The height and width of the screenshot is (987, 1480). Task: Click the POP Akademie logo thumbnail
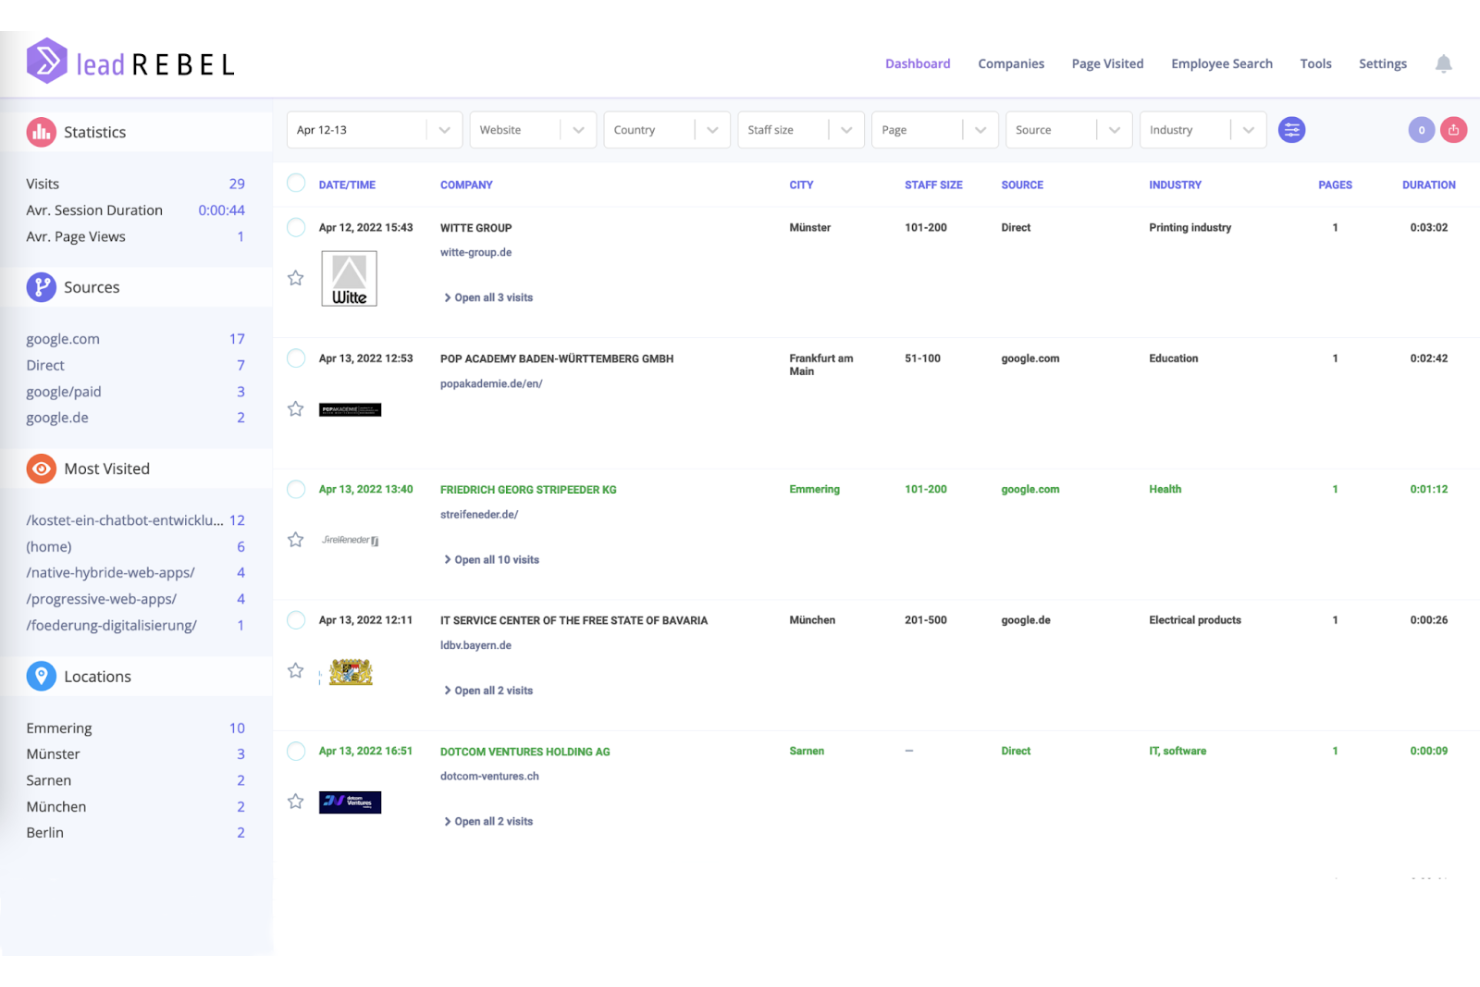tap(350, 410)
